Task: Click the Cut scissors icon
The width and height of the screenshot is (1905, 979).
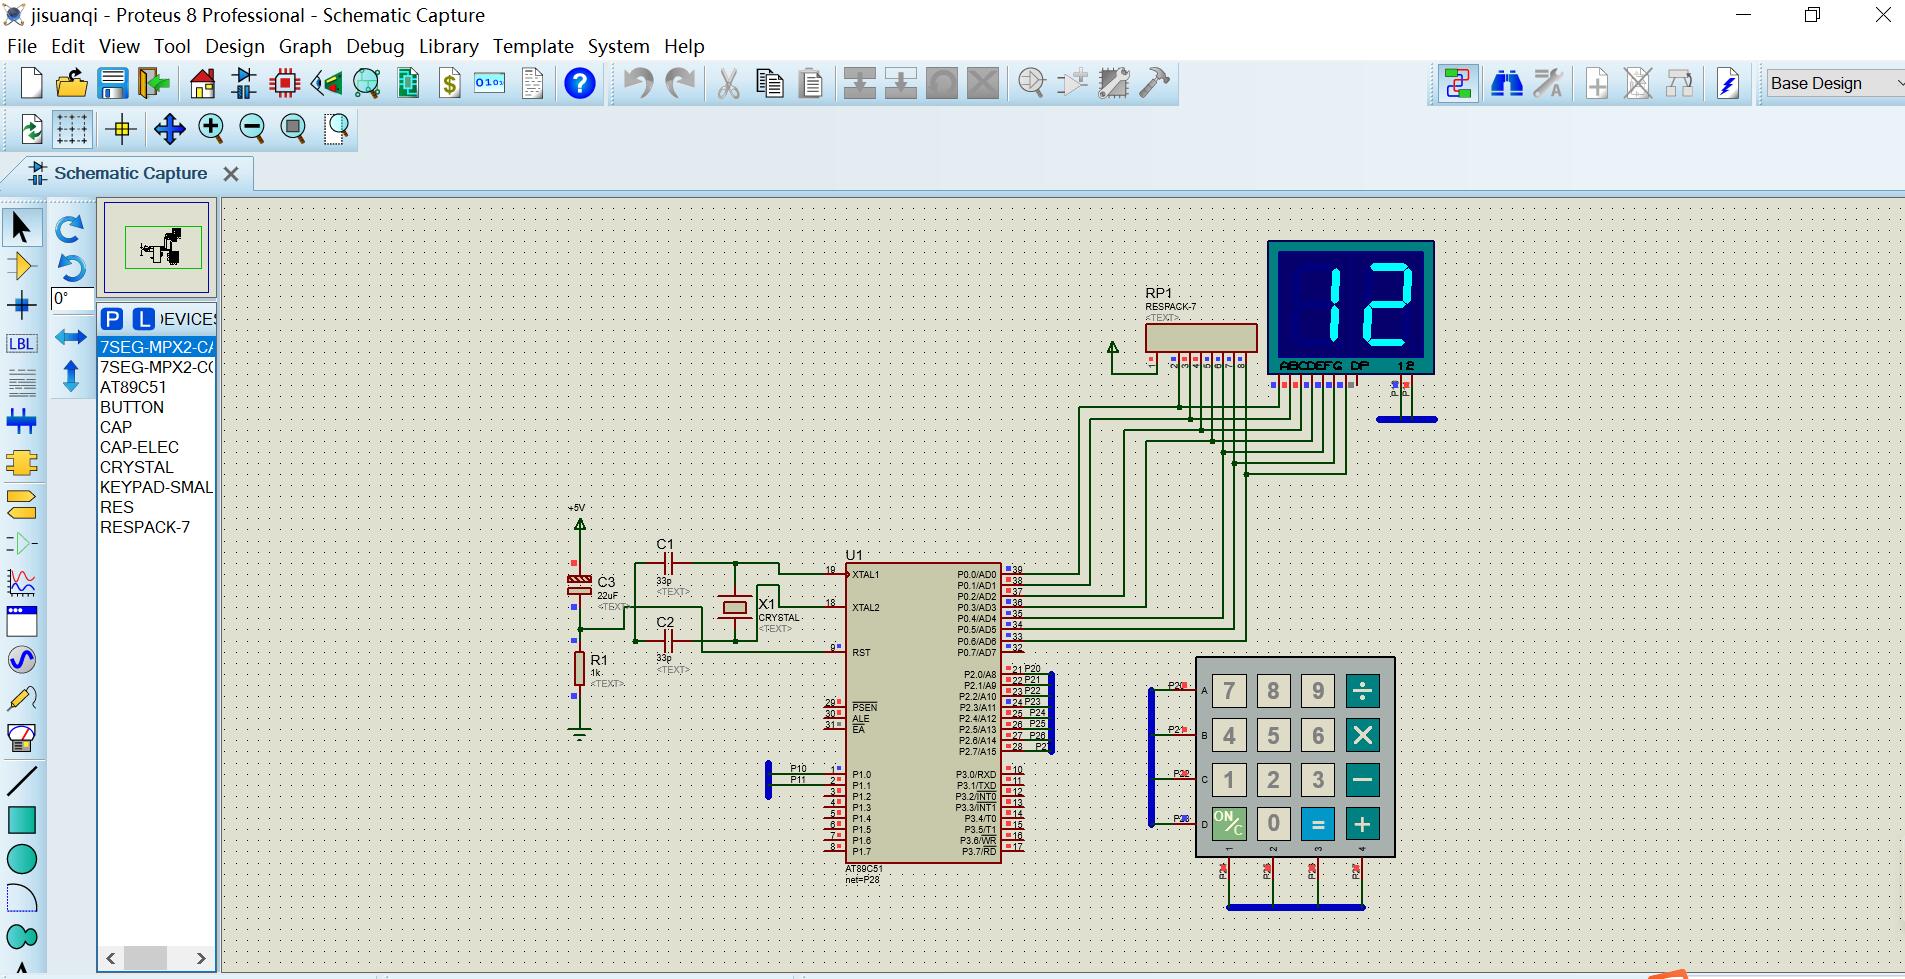Action: pos(728,83)
